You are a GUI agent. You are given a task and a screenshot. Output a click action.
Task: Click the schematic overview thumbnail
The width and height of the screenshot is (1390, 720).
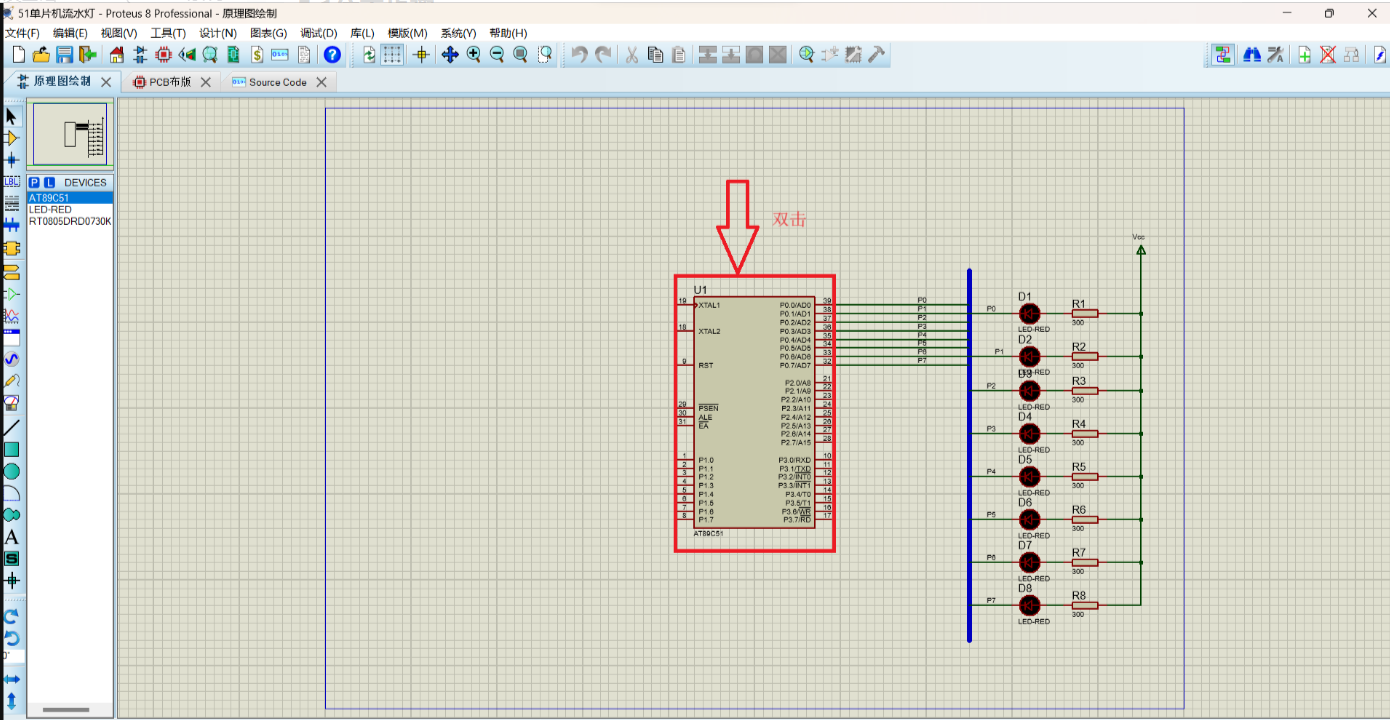tap(70, 134)
